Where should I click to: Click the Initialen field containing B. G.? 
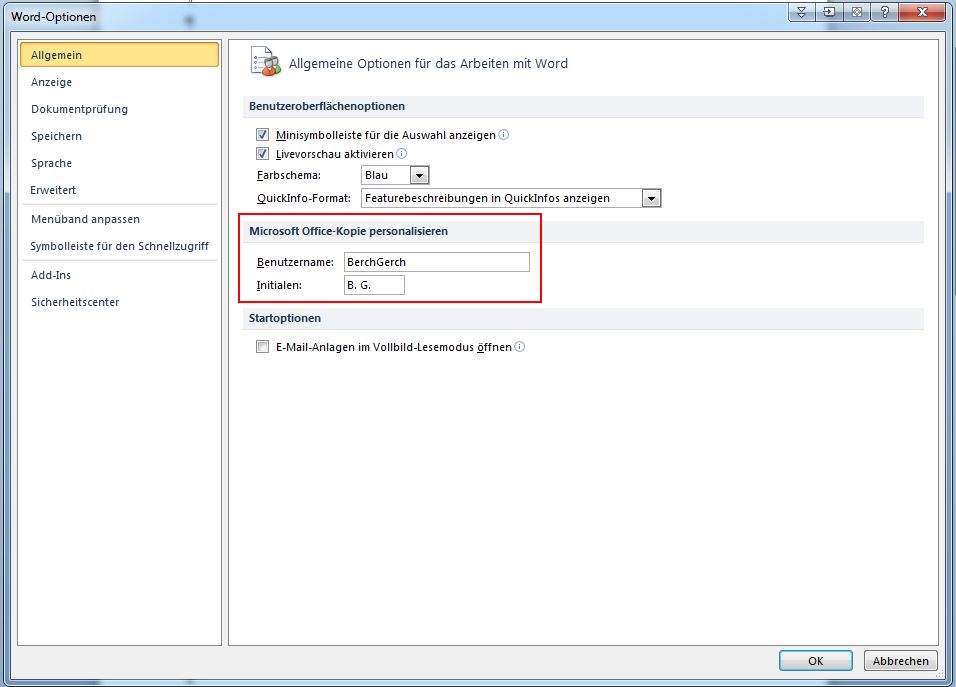coord(374,285)
